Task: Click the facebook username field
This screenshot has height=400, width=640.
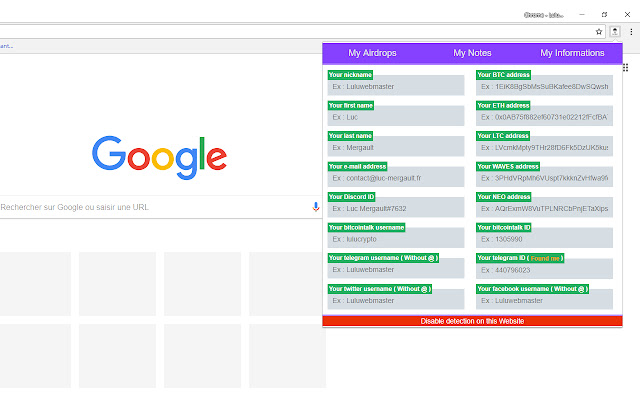Action: point(544,300)
